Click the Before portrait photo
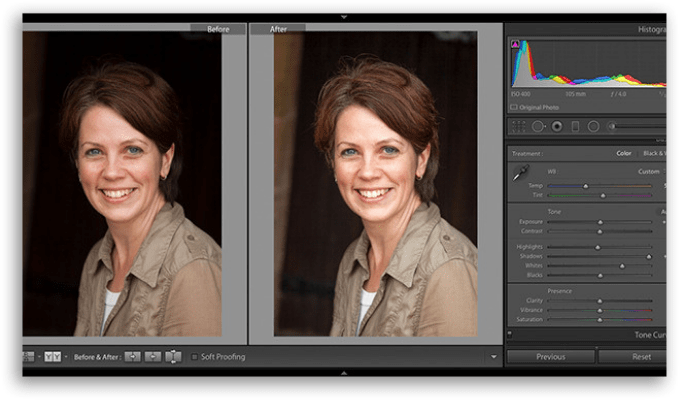This screenshot has width=700, height=400. point(122,183)
